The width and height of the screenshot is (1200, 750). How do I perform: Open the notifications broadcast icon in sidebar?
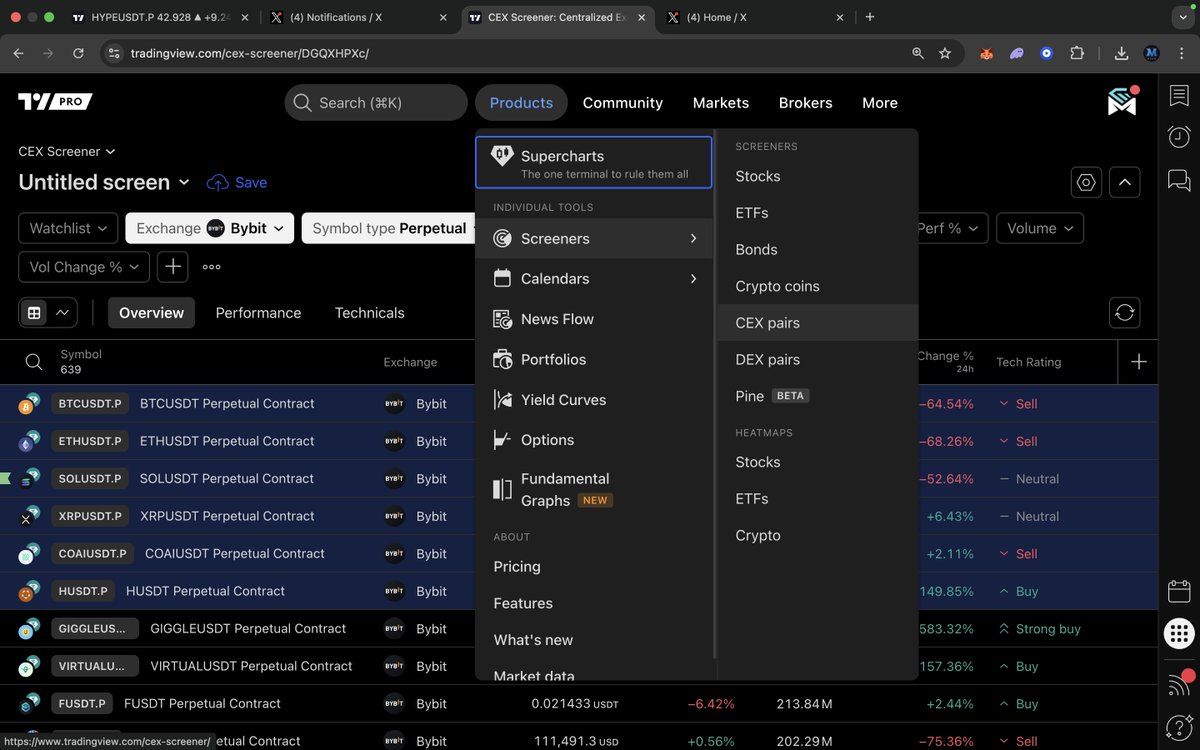pos(1179,684)
